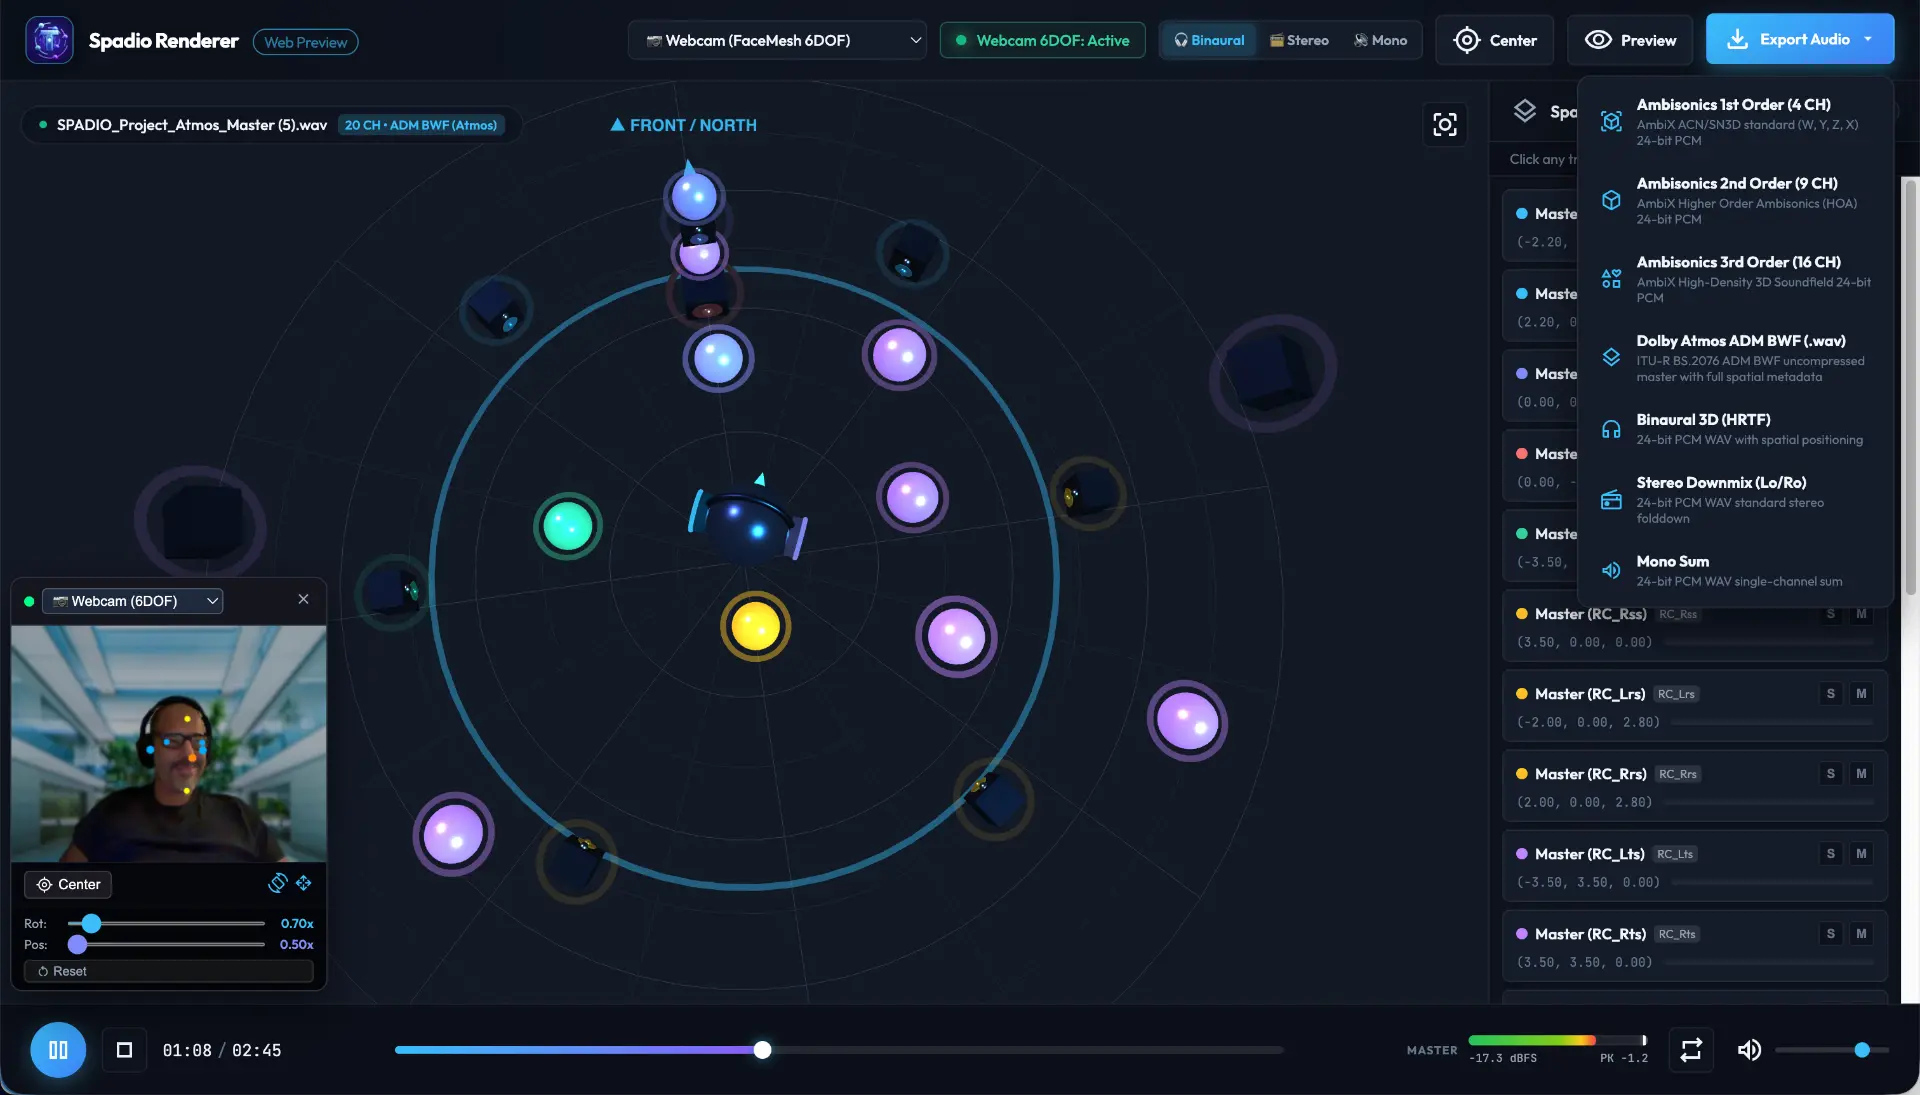Choose Stereo Downmix (Lo/Ro) export
The width and height of the screenshot is (1920, 1095).
tap(1736, 499)
